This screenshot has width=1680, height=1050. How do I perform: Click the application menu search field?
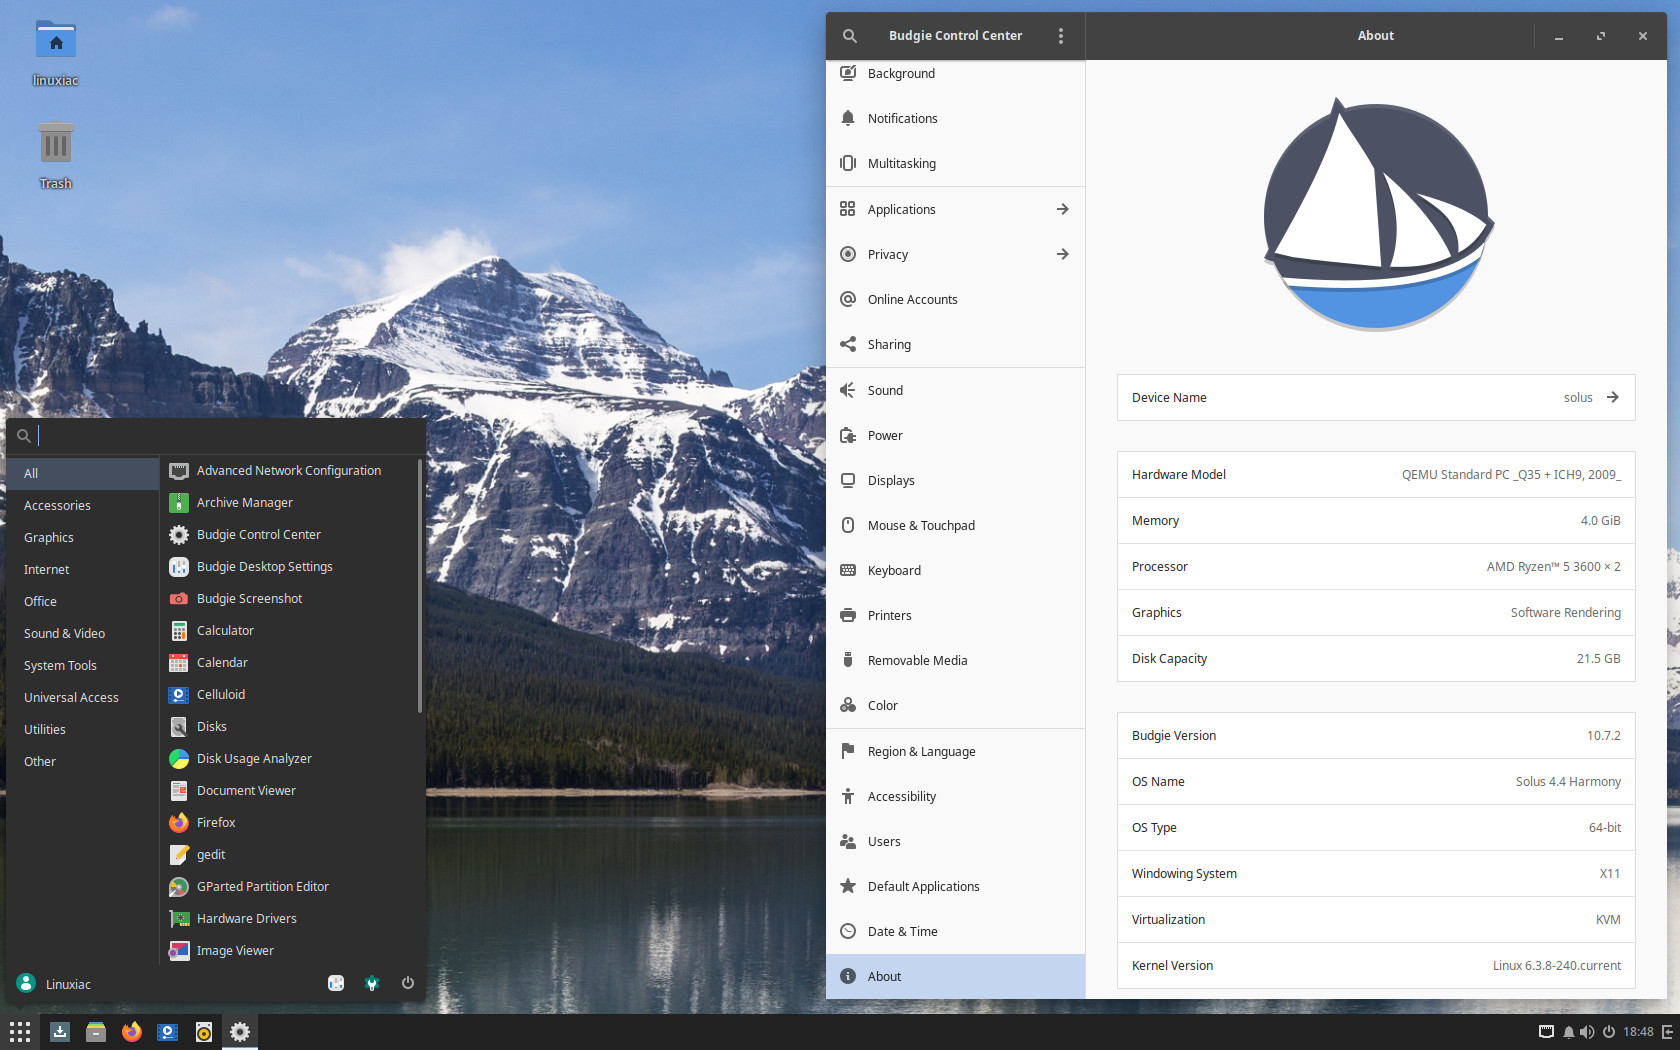[216, 435]
